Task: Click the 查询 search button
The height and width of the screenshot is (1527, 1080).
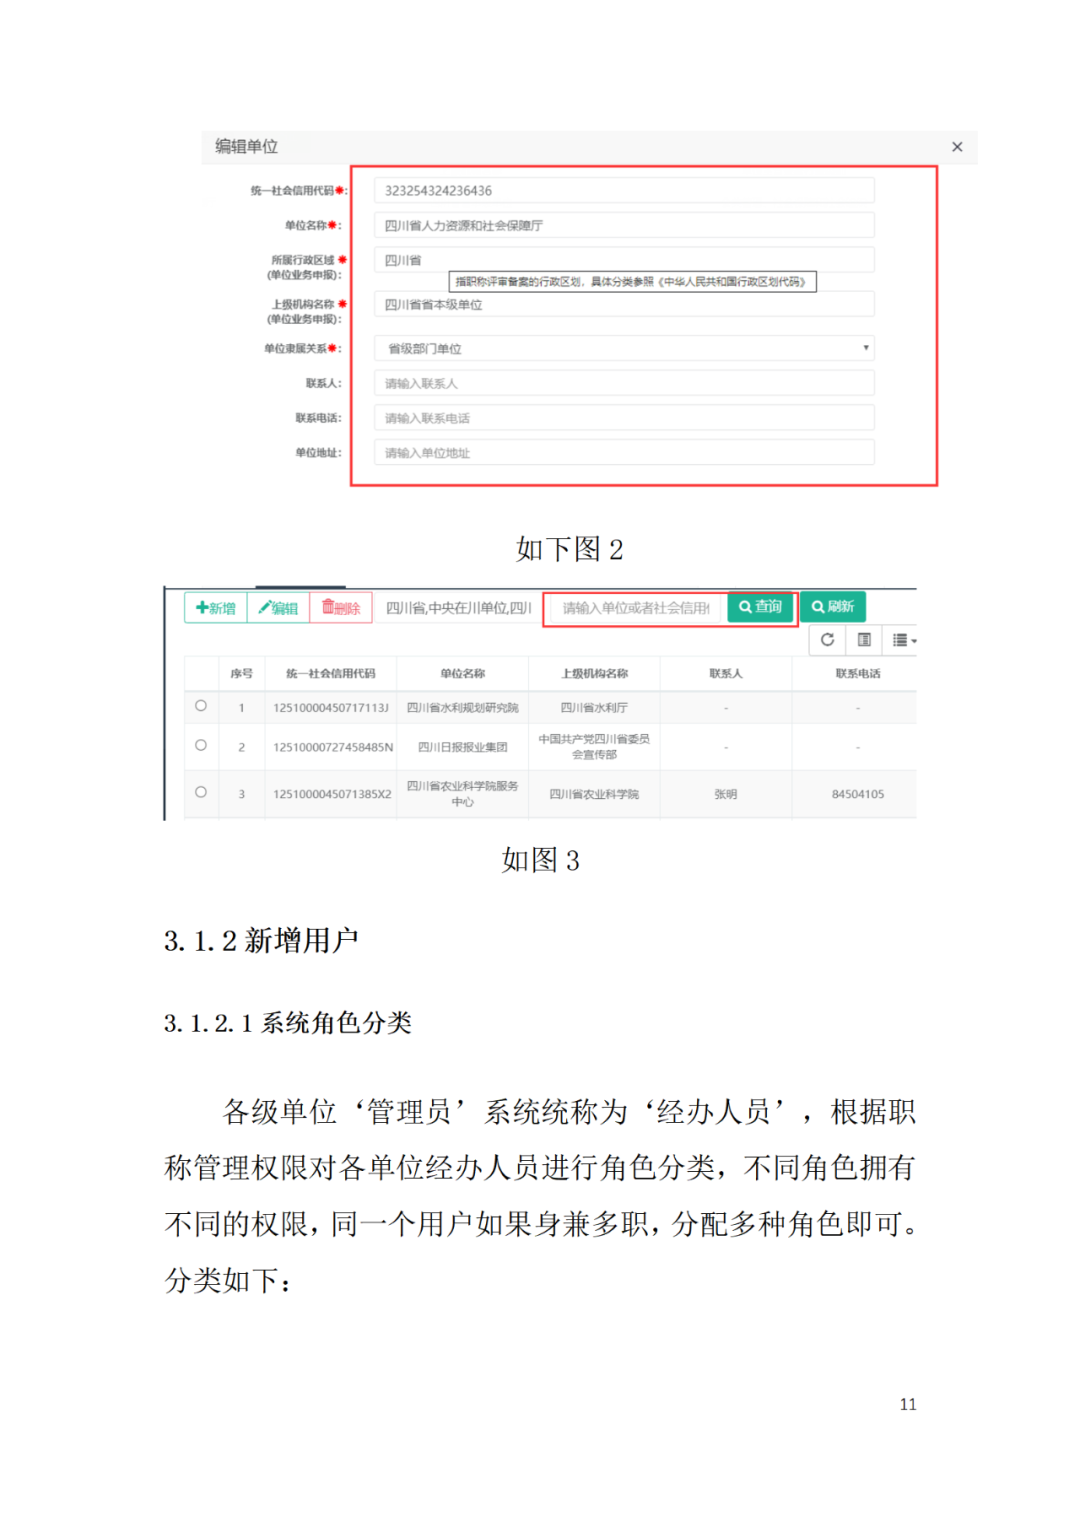Action: coord(760,607)
